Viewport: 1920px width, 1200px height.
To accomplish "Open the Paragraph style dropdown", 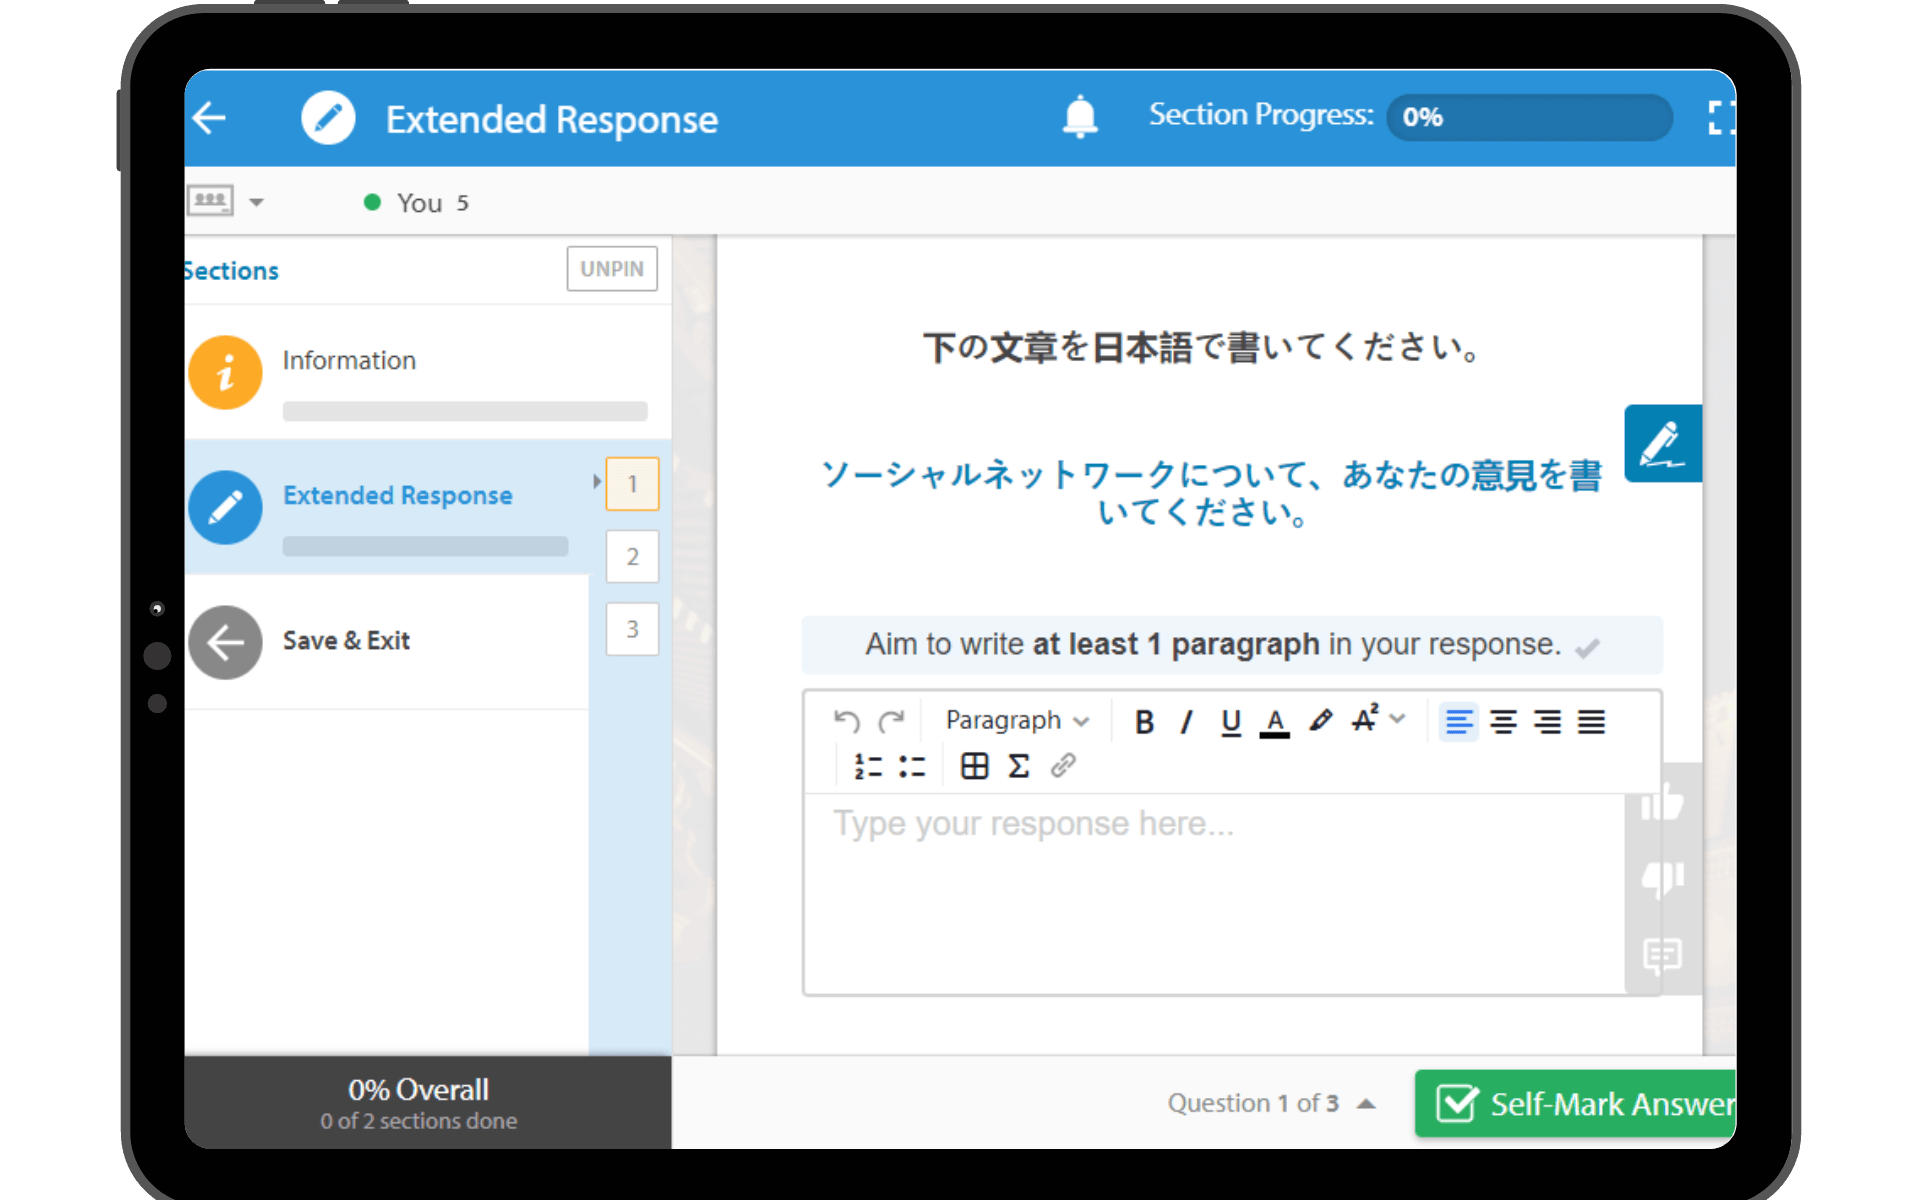I will [x=1016, y=721].
